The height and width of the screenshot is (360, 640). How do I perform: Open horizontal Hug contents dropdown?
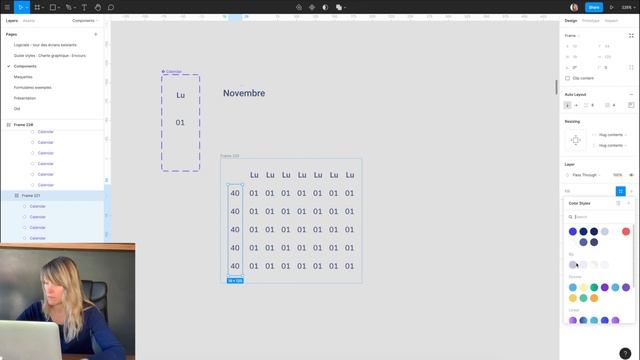[x=610, y=135]
